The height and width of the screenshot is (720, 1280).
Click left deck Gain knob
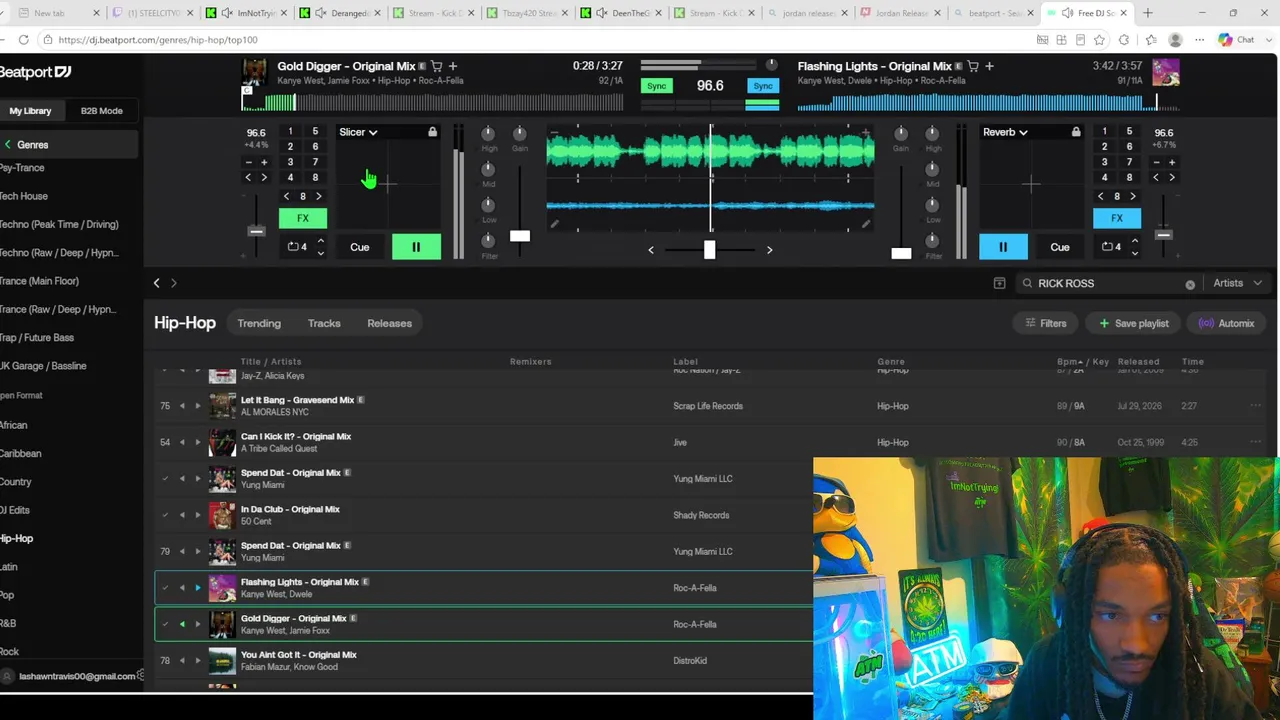(x=520, y=134)
